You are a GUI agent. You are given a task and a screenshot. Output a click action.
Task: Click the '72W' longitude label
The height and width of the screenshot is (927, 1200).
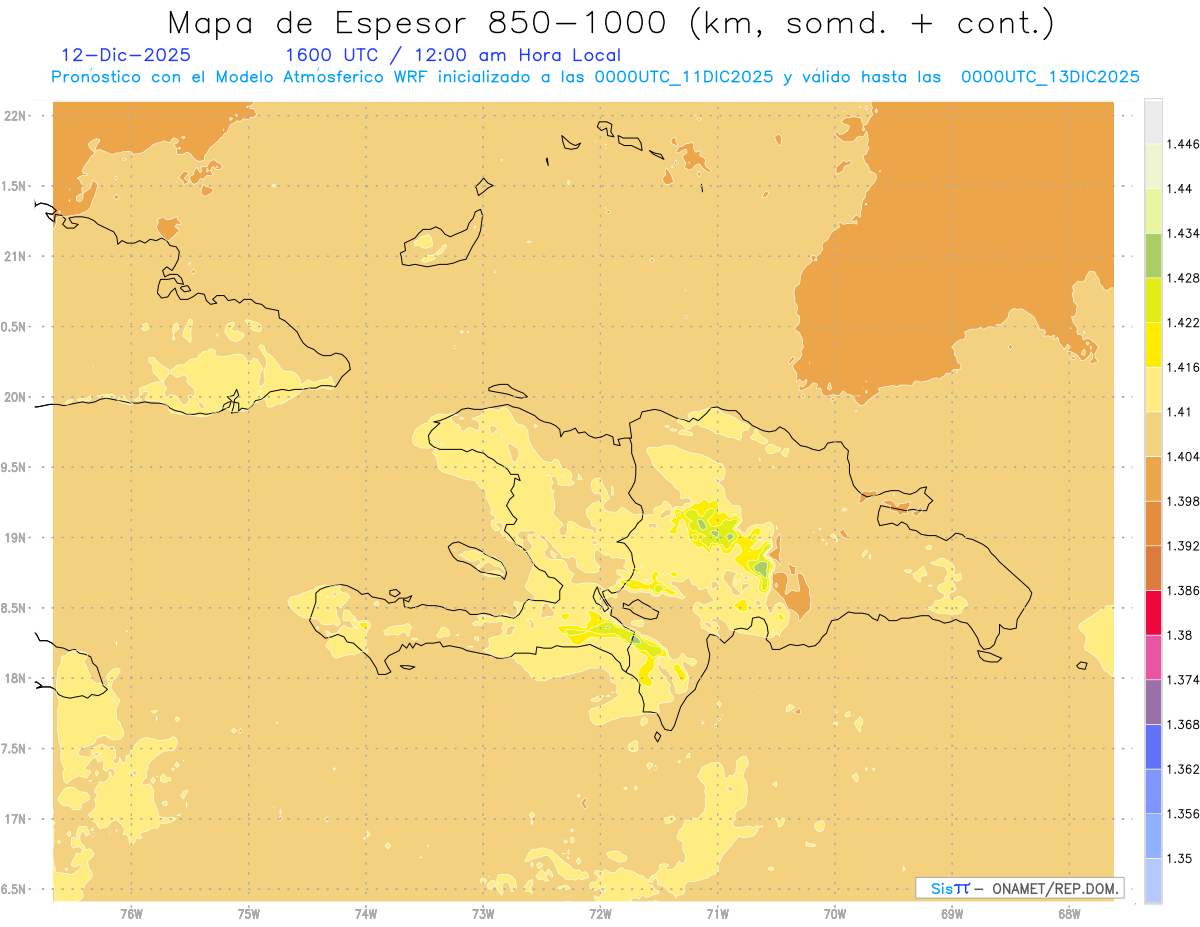(600, 914)
